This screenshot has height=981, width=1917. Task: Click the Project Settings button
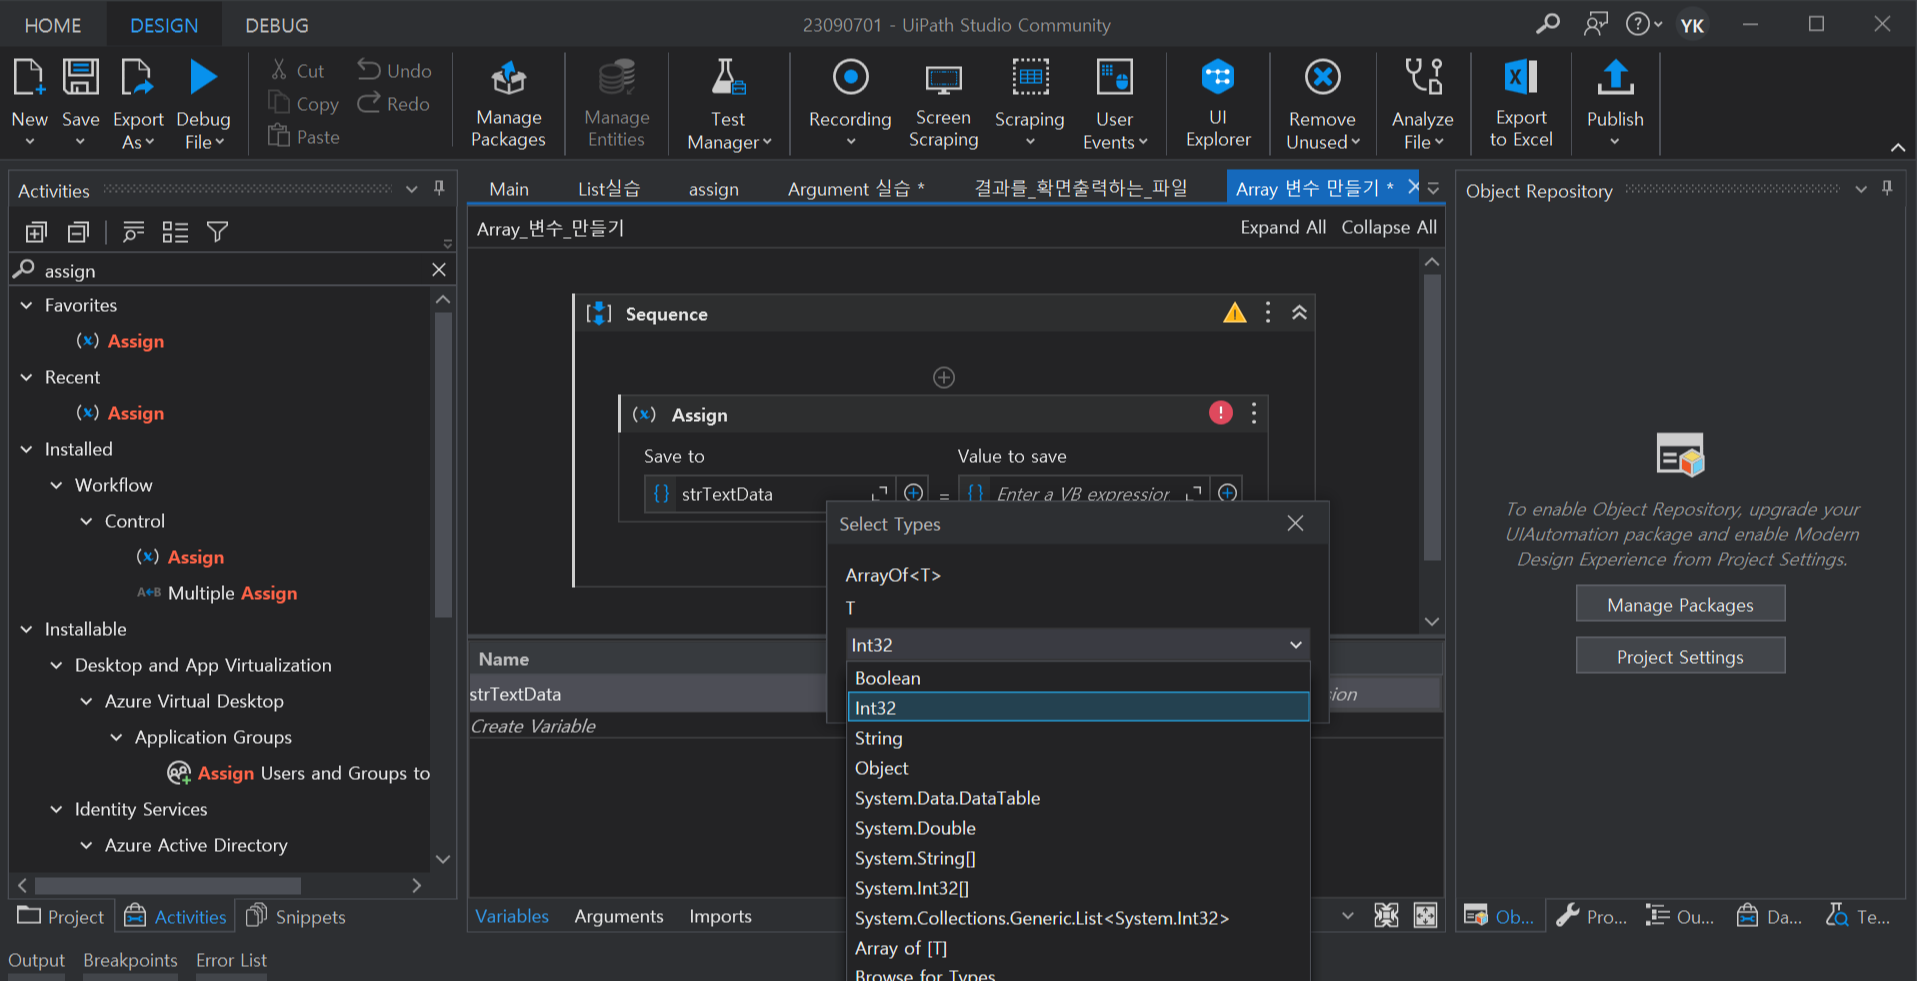coord(1680,656)
